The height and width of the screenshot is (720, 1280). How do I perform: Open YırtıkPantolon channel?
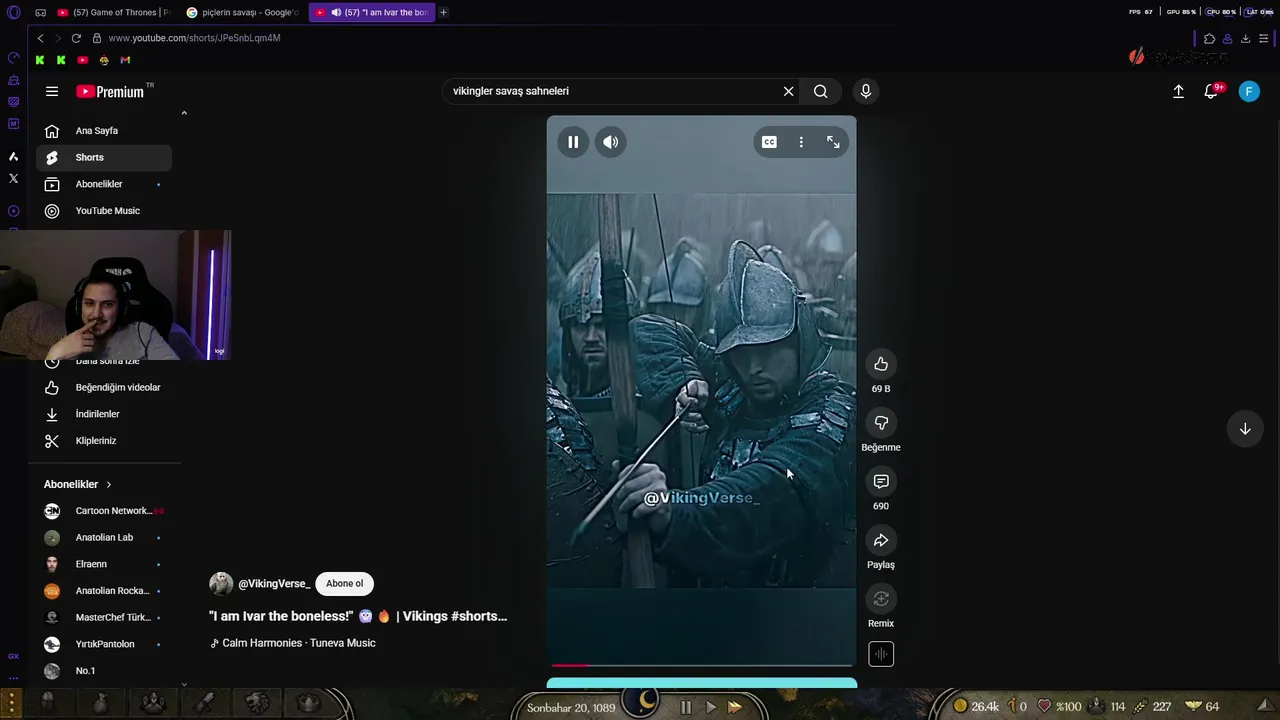(104, 644)
